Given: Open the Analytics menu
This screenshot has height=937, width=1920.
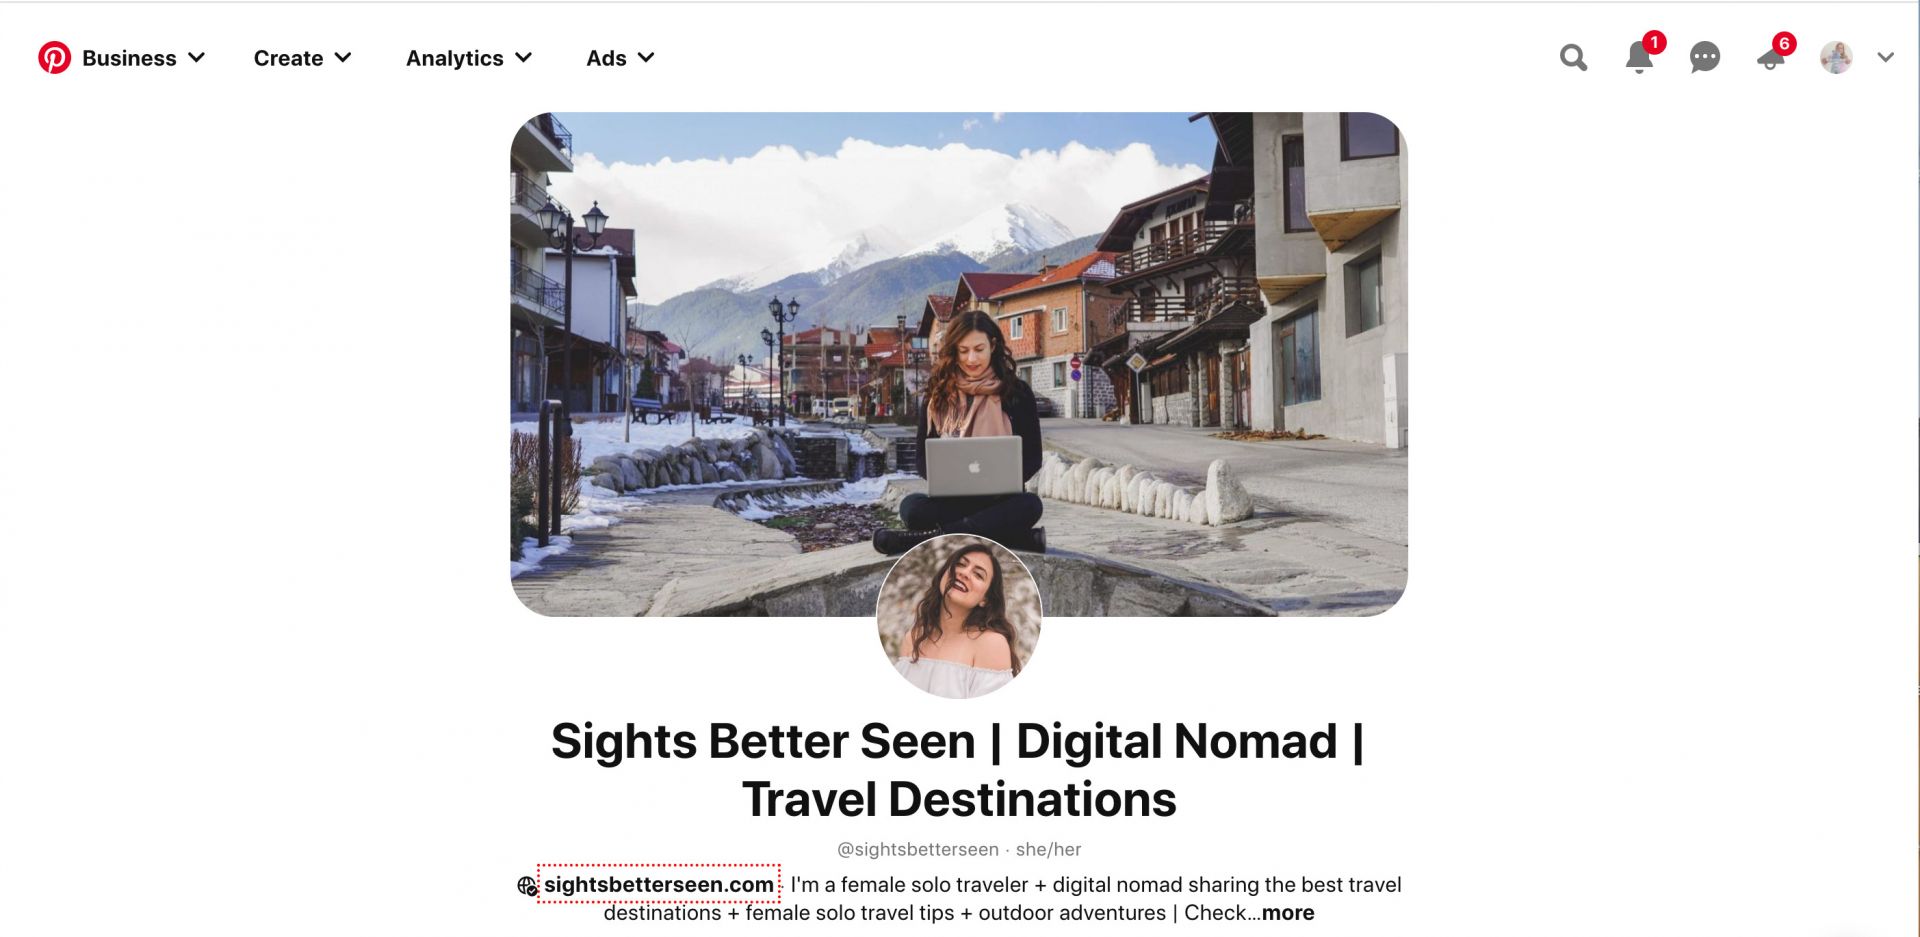Looking at the screenshot, I should [469, 58].
